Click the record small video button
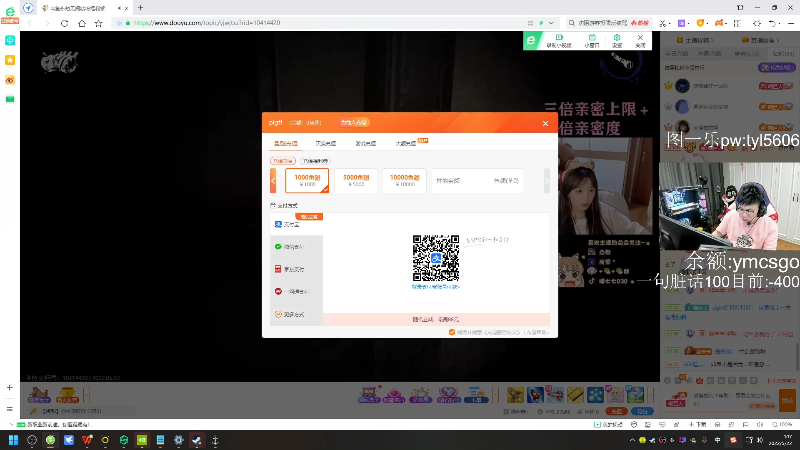 pyautogui.click(x=559, y=41)
